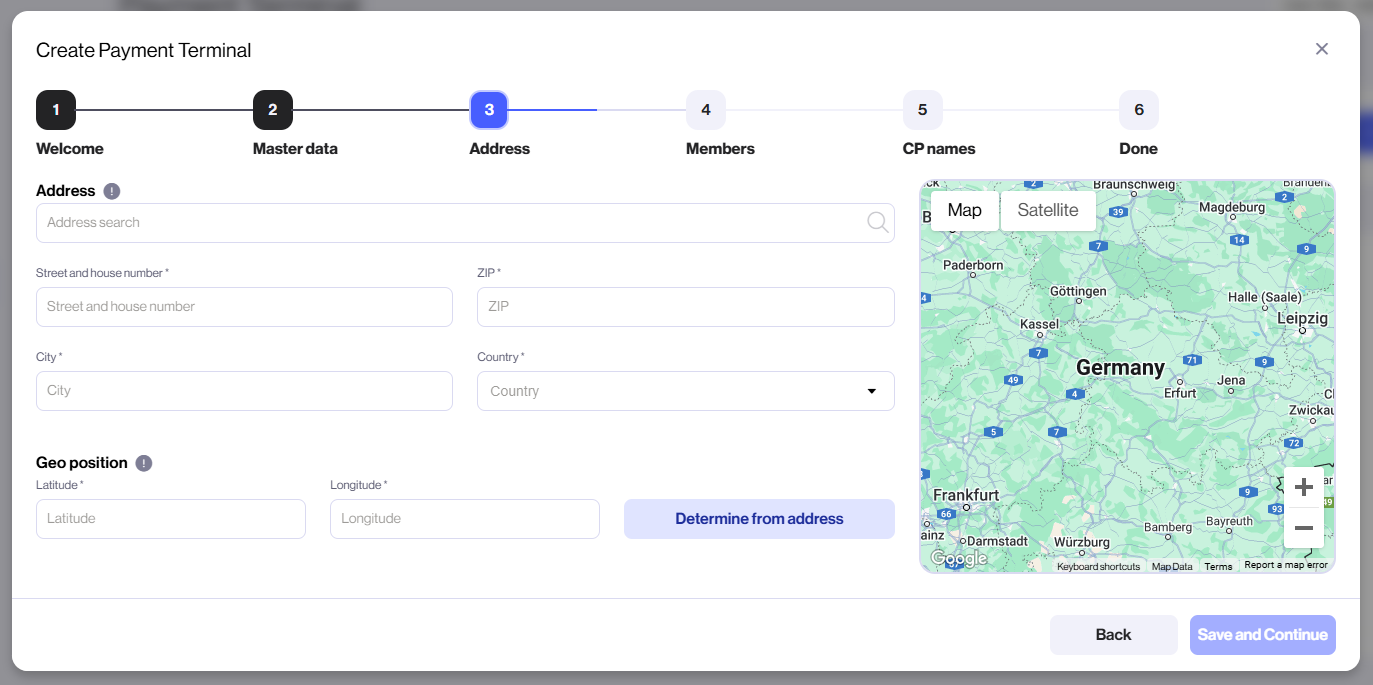
Task: Zoom in on the map with plus control
Action: 1303,487
